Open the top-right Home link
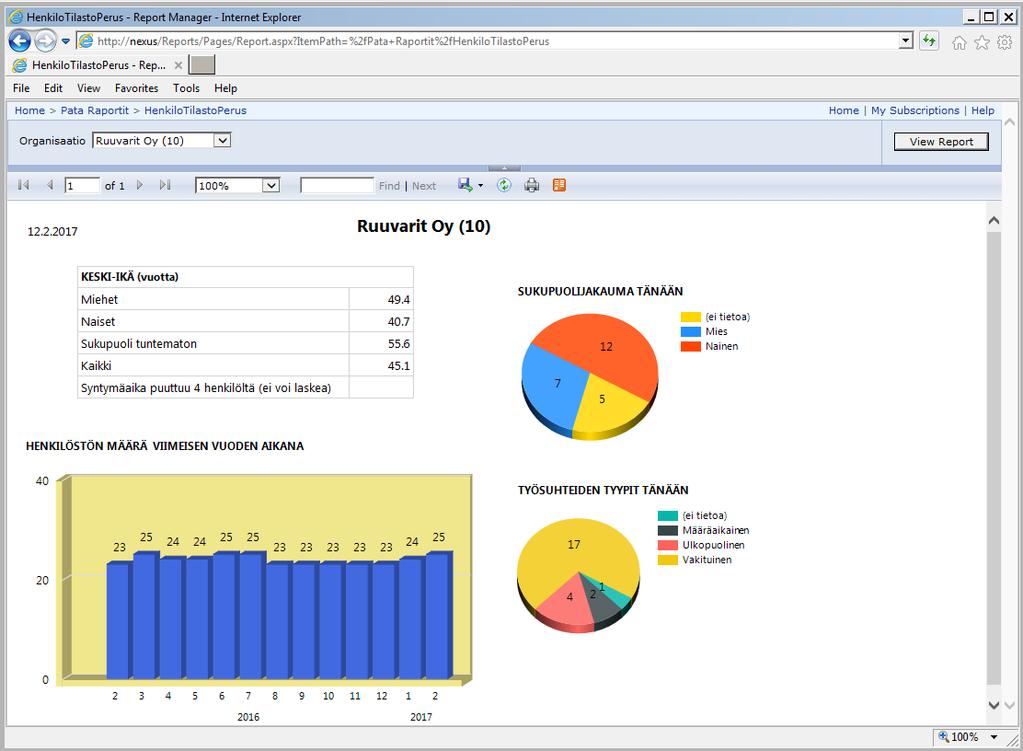This screenshot has height=751, width=1023. click(x=844, y=110)
